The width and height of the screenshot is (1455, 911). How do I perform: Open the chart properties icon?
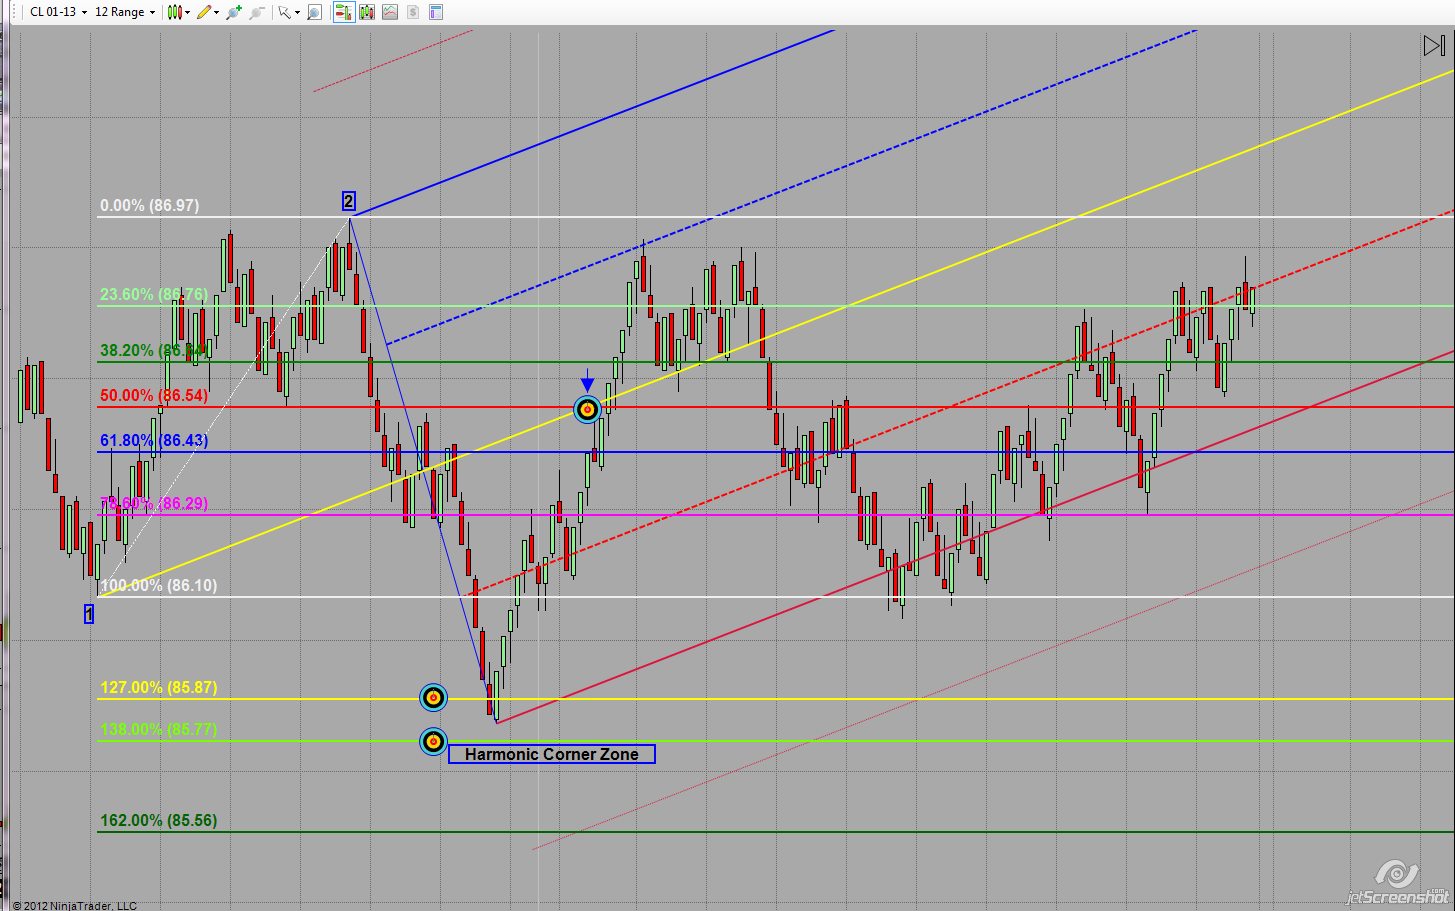tap(436, 12)
